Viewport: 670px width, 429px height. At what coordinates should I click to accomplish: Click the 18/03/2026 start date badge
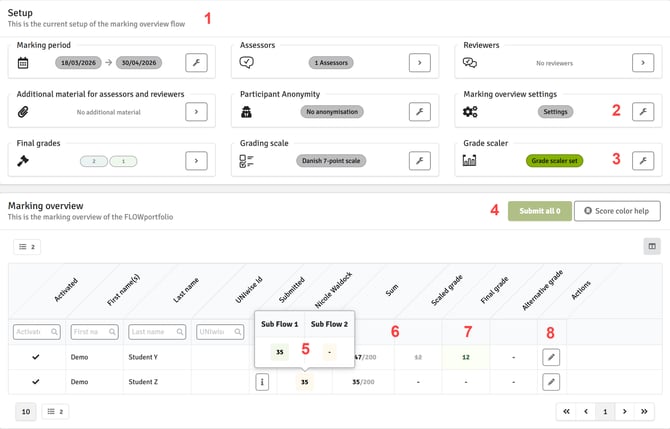point(78,63)
